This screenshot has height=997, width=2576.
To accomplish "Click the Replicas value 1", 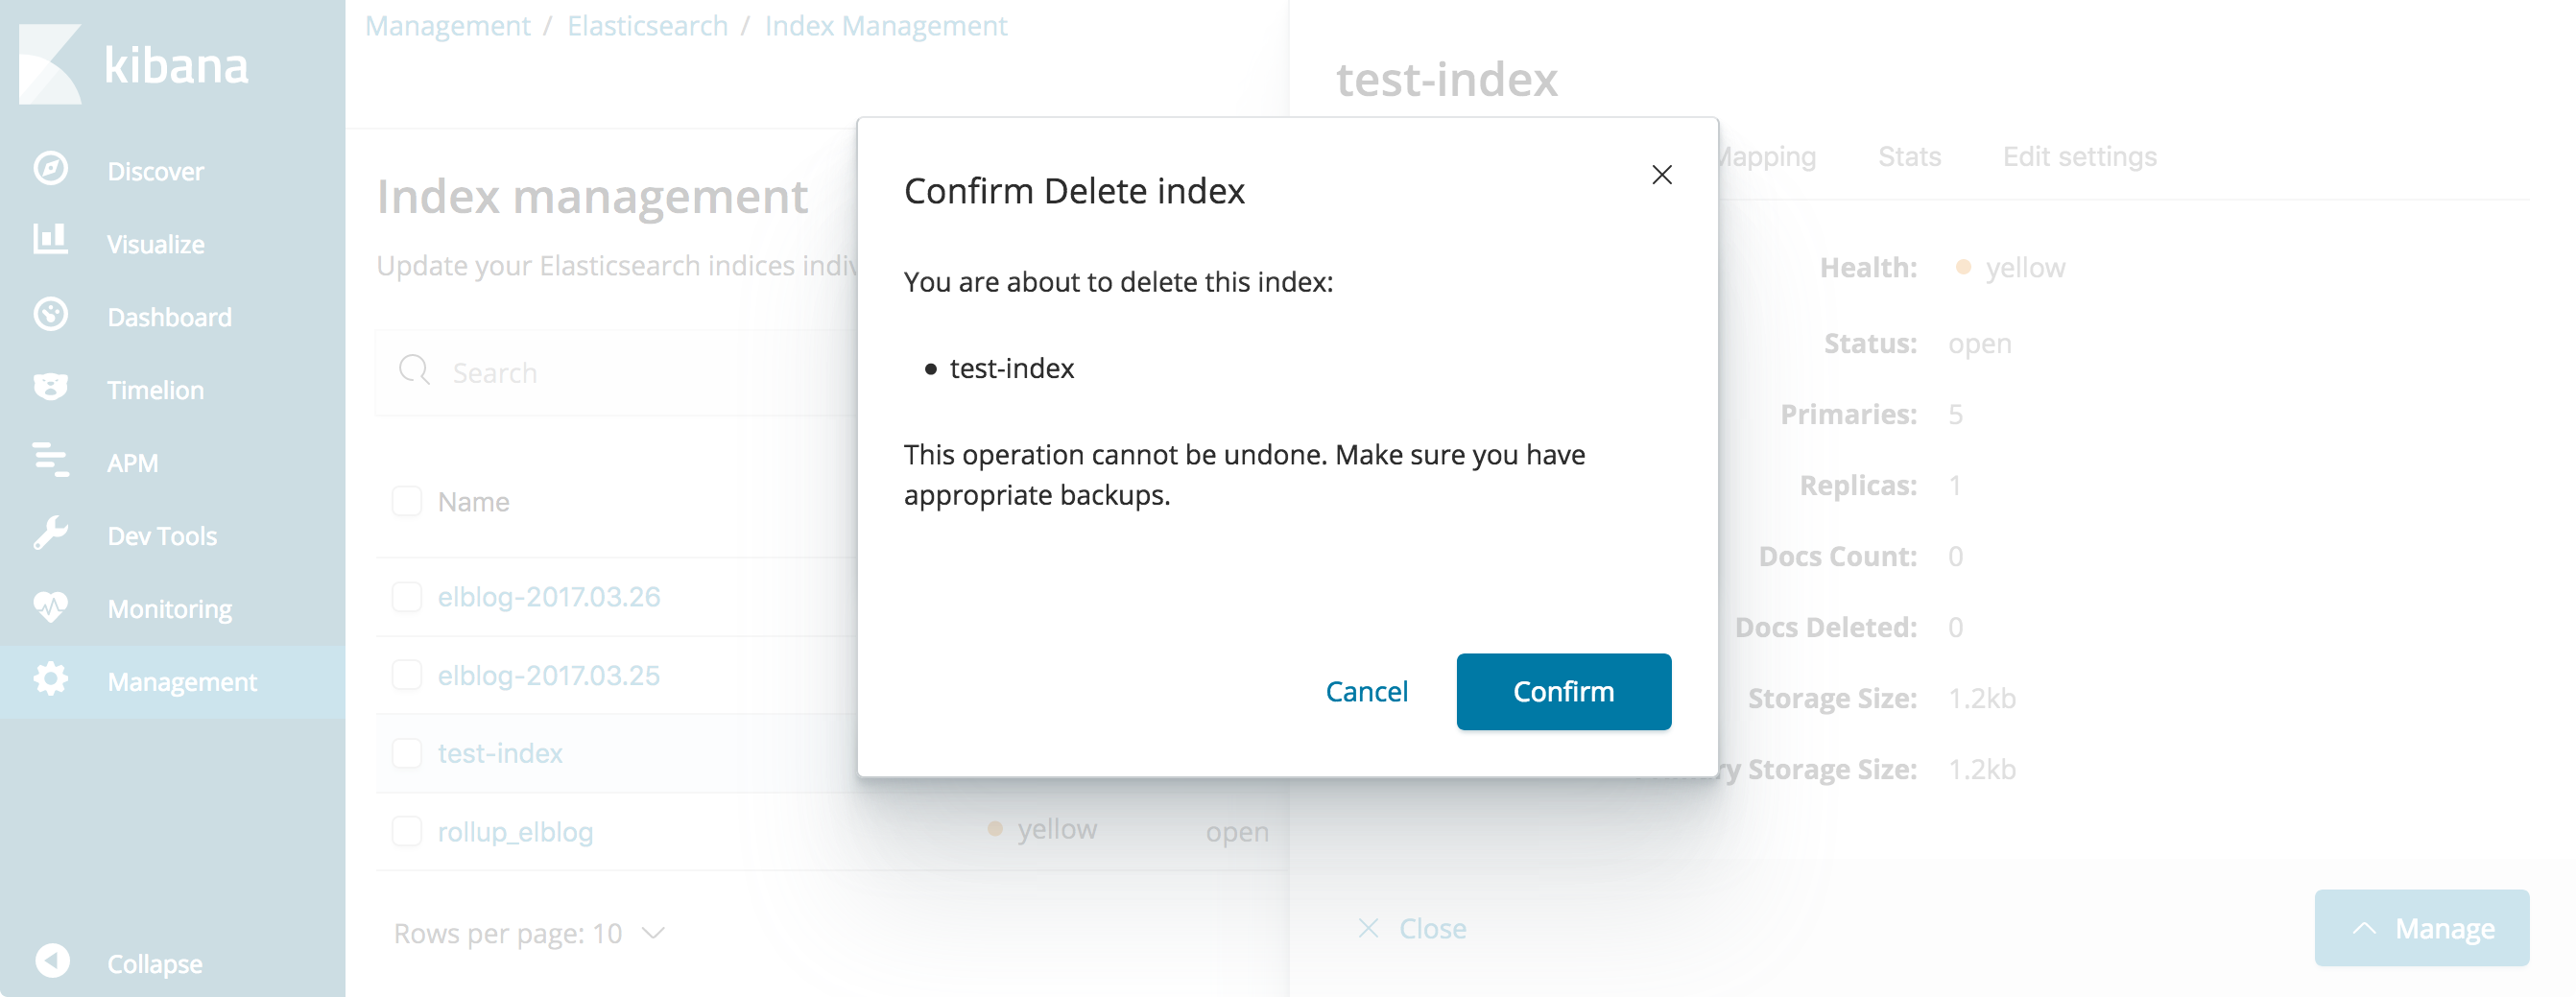I will [1954, 486].
